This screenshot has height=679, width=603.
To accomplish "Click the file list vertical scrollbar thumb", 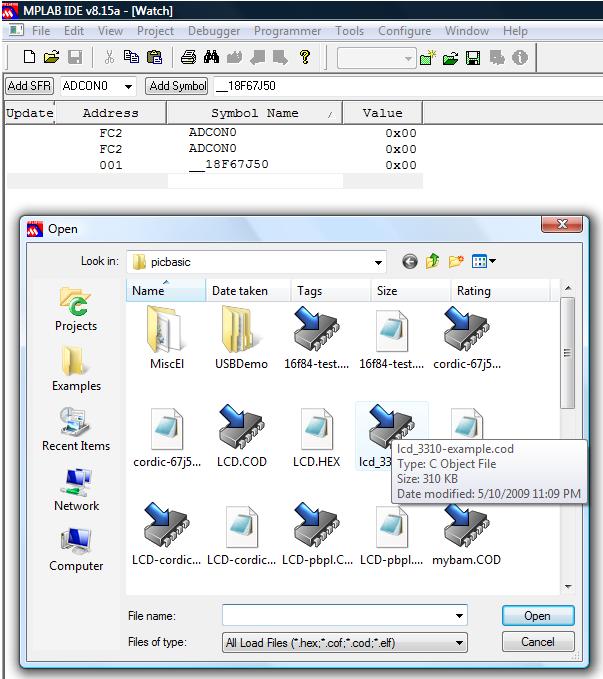I will pos(567,353).
